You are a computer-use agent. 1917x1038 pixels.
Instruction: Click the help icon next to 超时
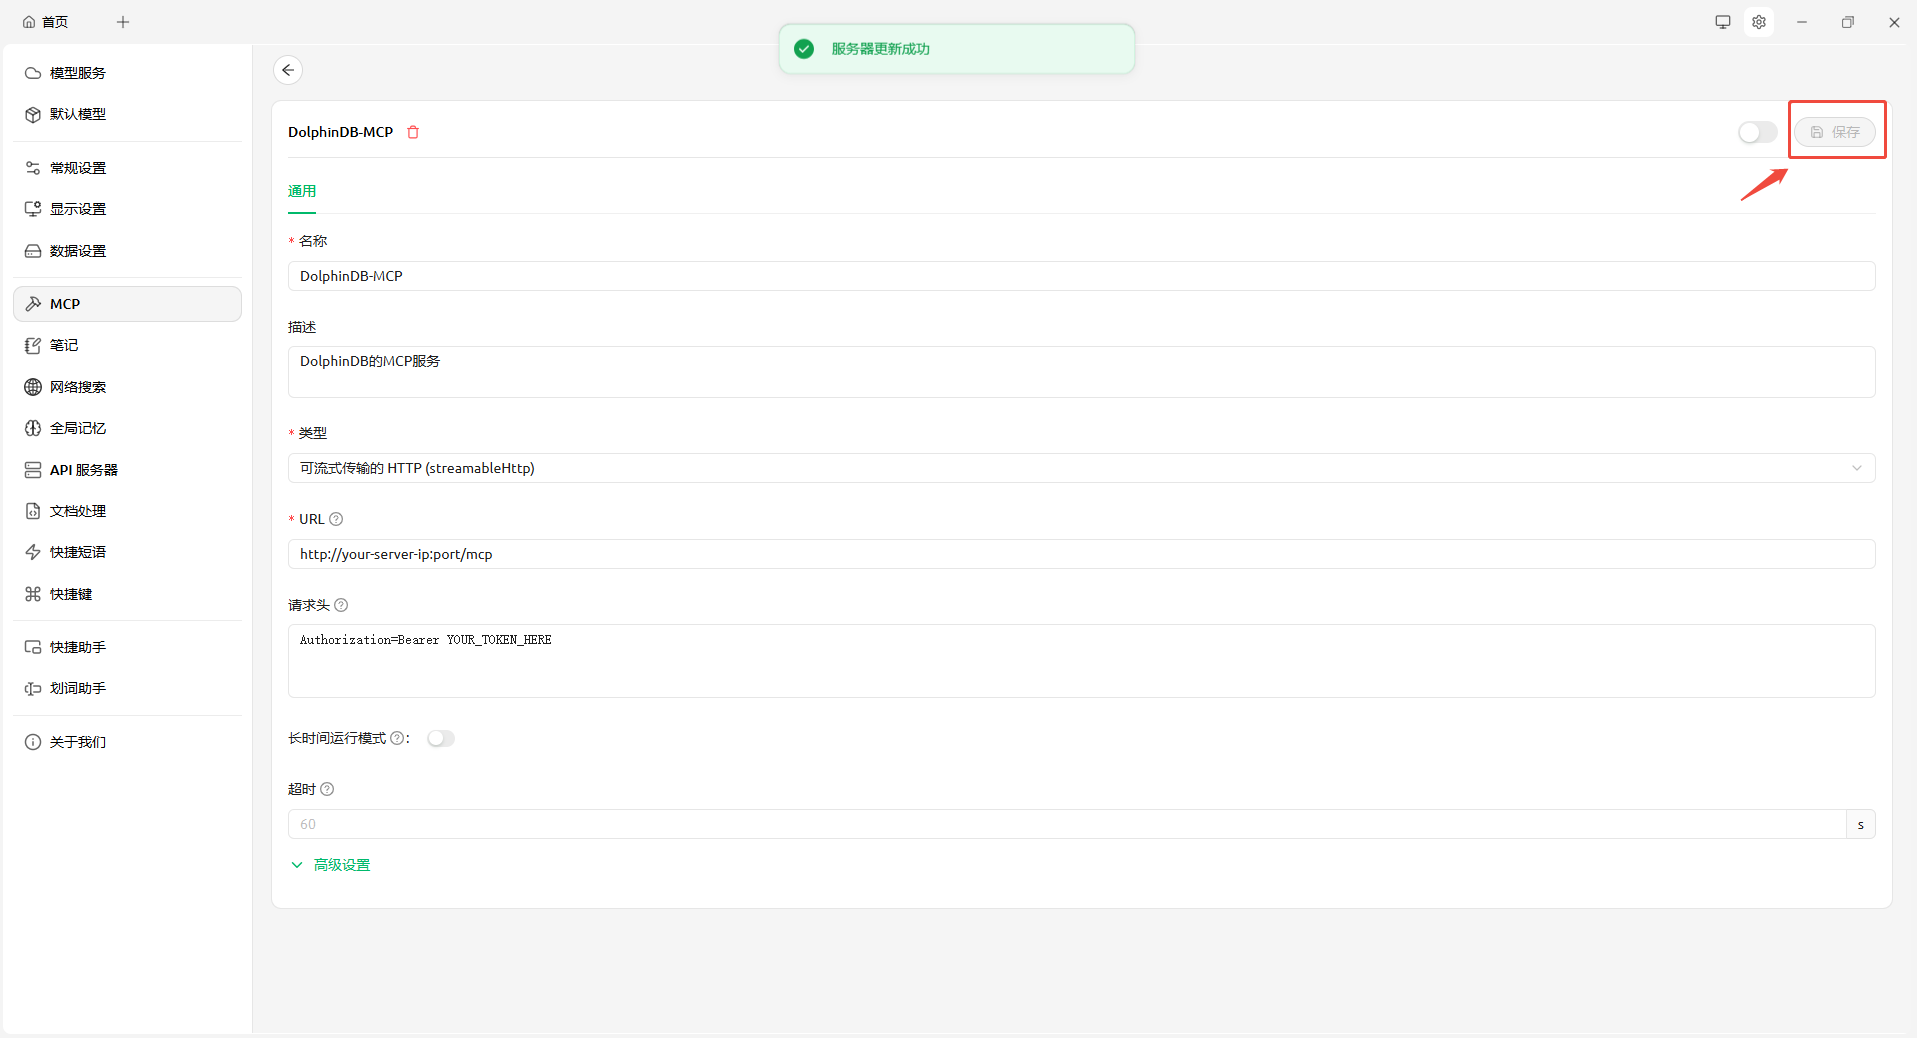[327, 789]
